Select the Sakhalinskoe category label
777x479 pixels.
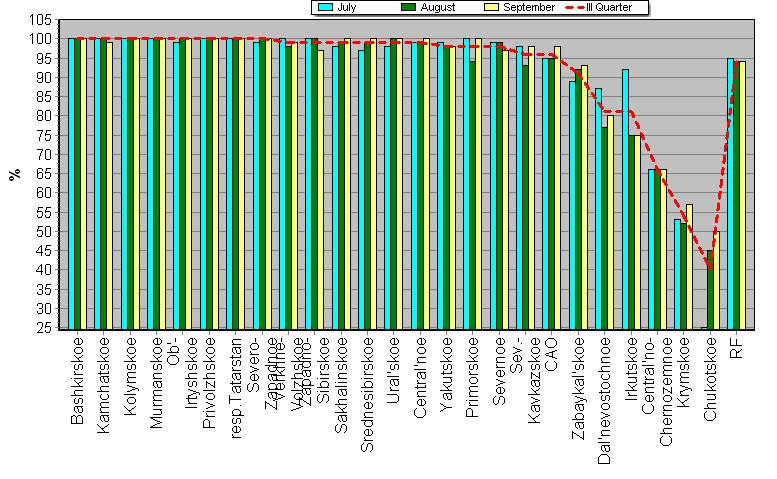(341, 385)
